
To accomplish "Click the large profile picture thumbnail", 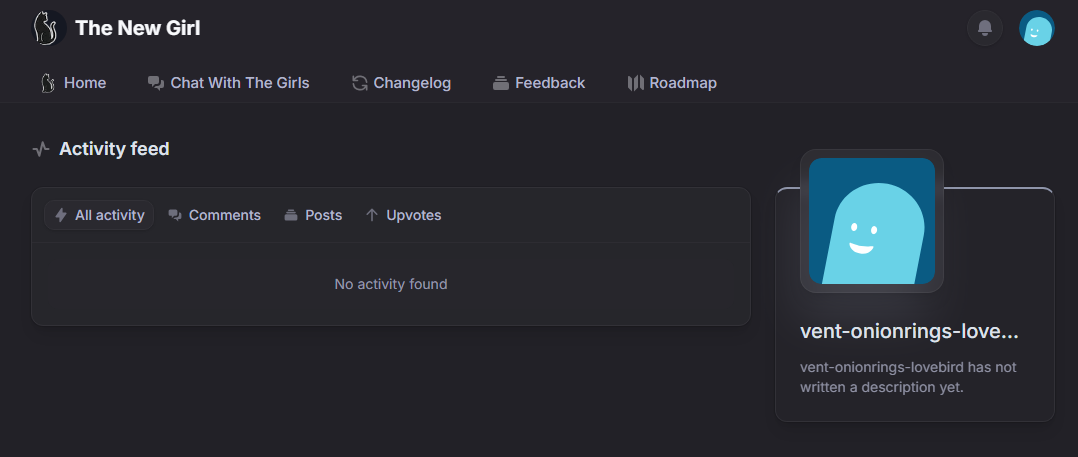I will click(872, 221).
